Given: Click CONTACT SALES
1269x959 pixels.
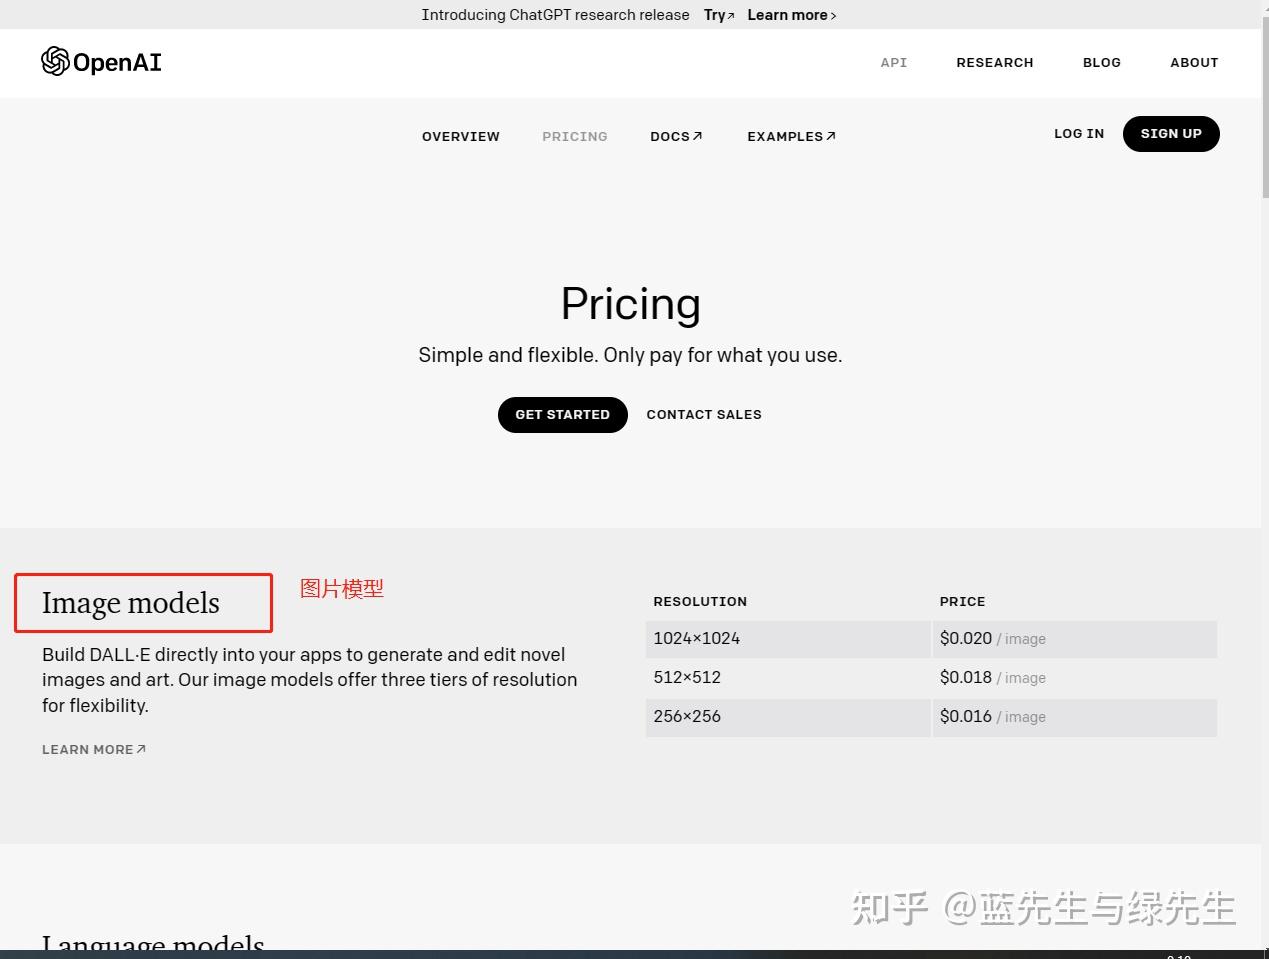Looking at the screenshot, I should pyautogui.click(x=703, y=414).
